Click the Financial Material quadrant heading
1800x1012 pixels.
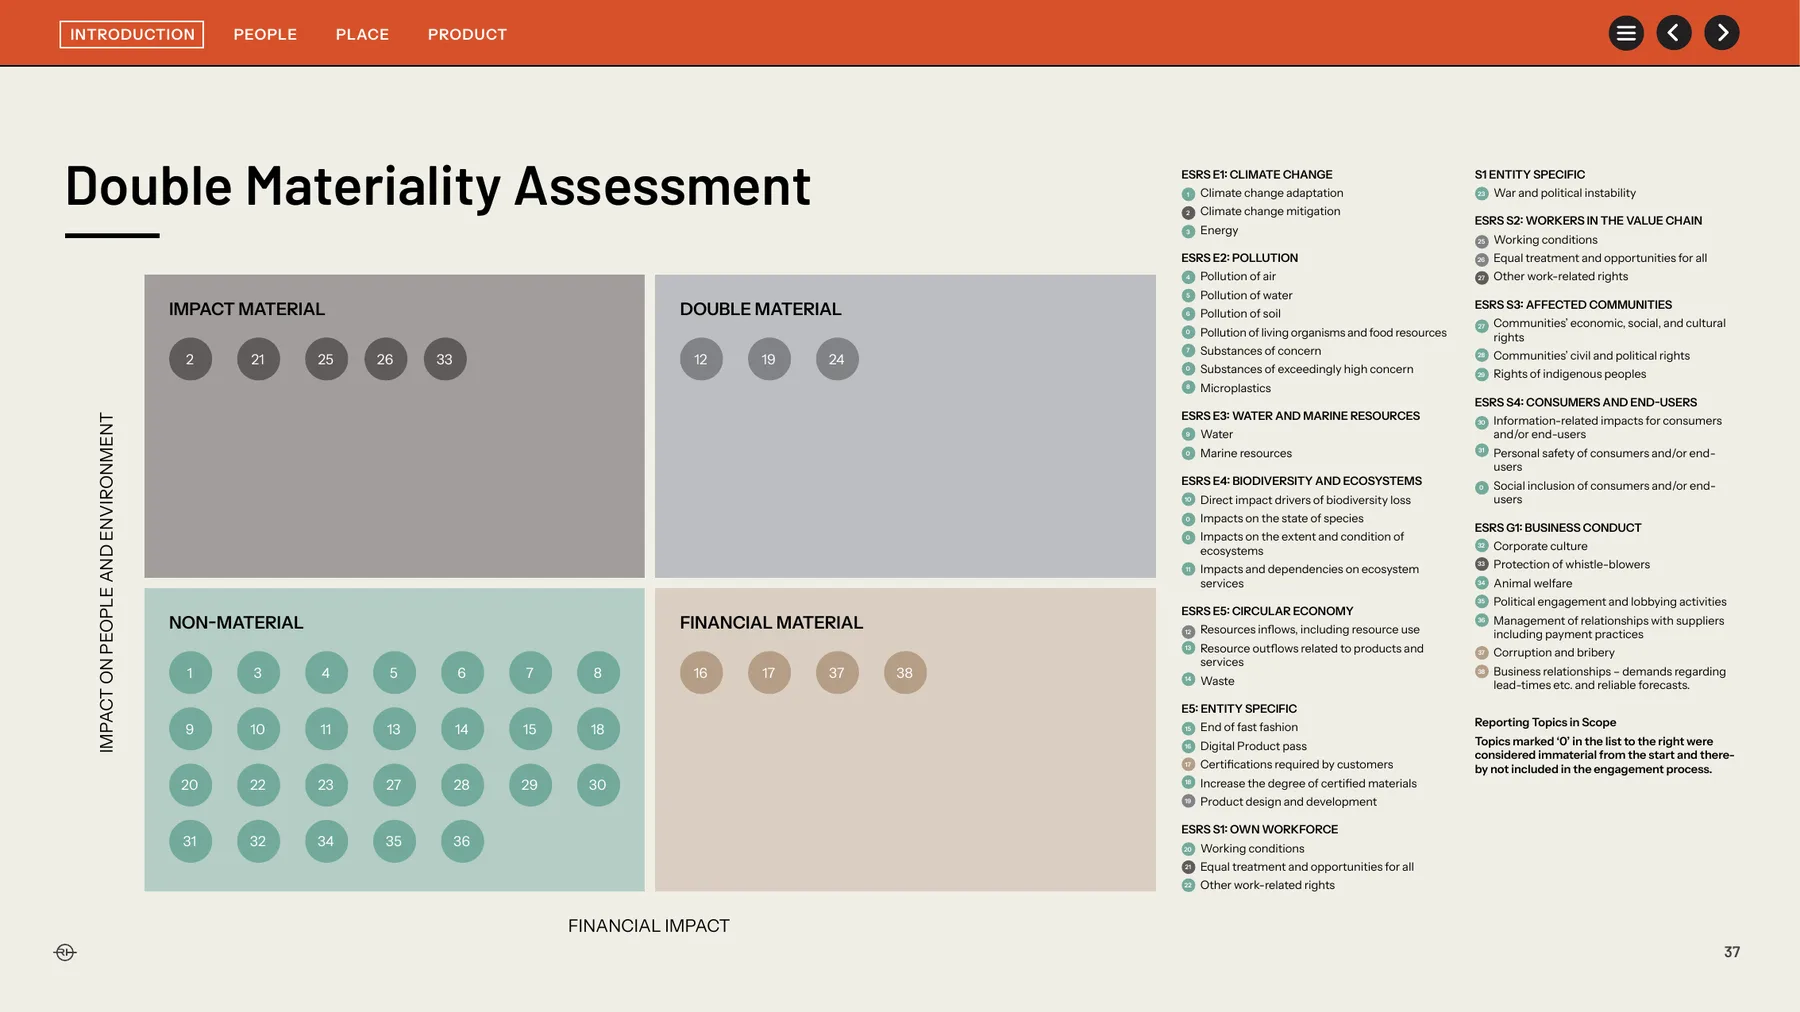pyautogui.click(x=771, y=622)
